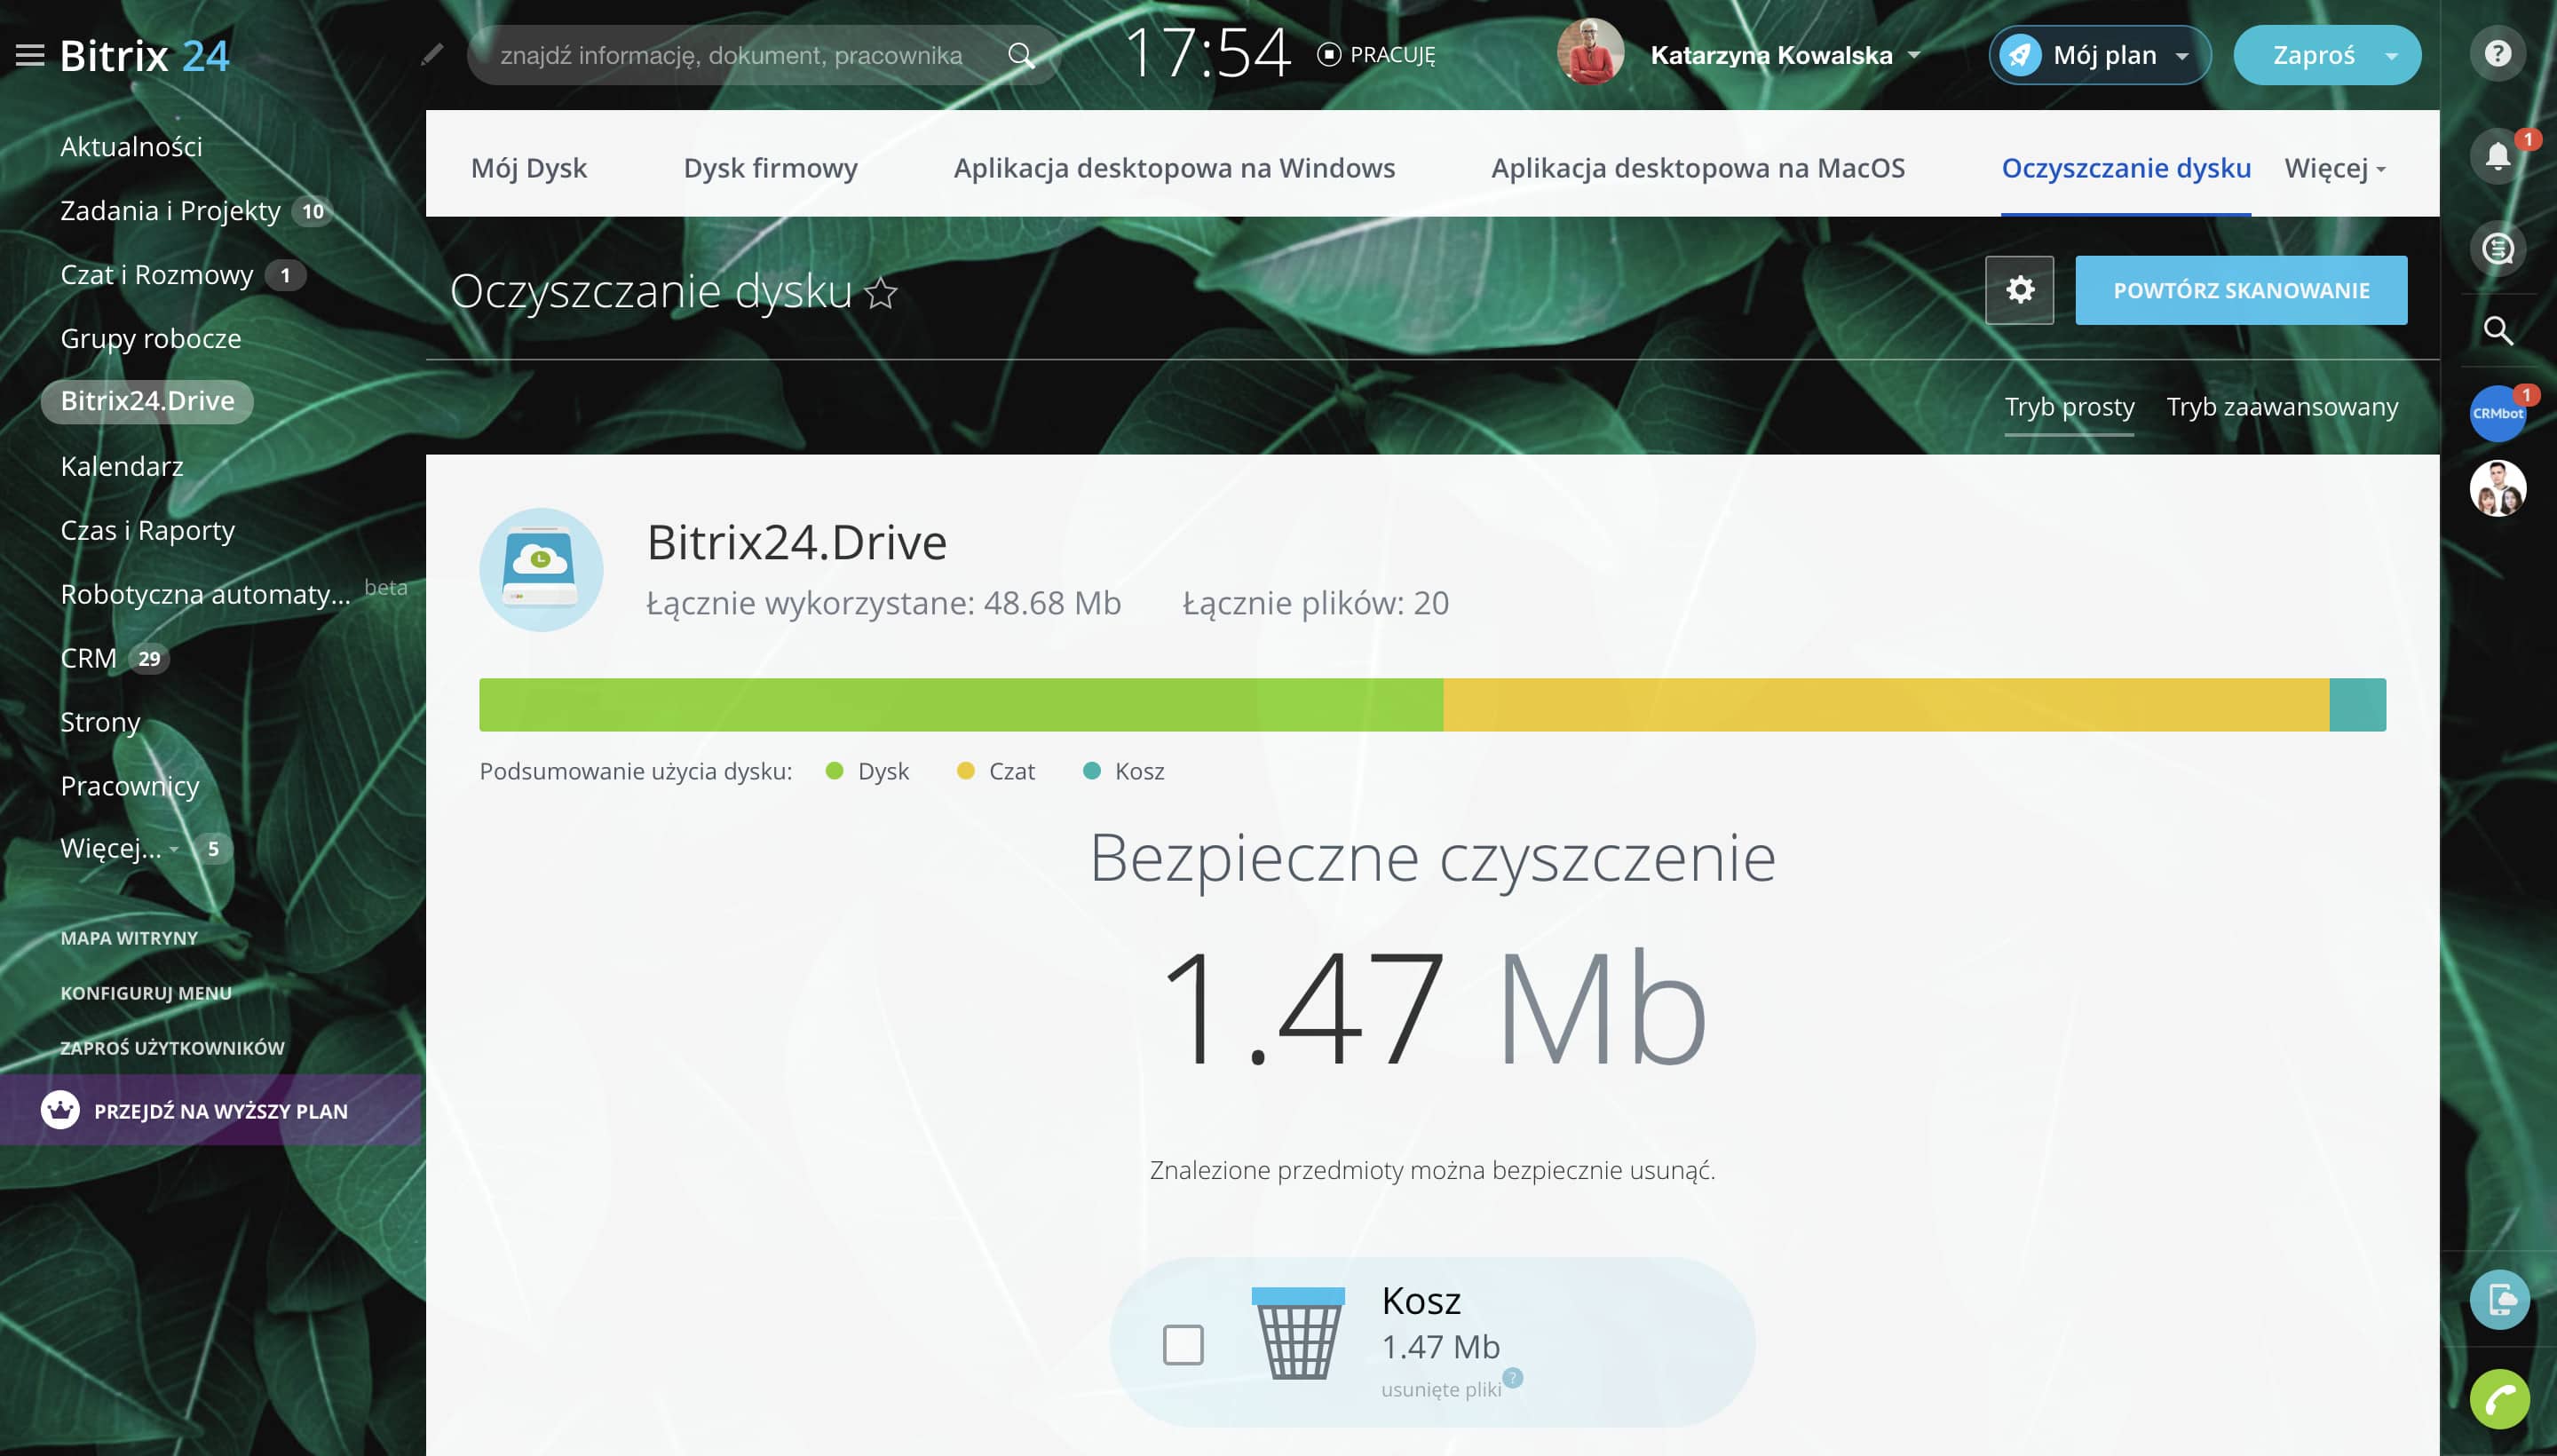Select CRM in the left menu

pos(88,658)
